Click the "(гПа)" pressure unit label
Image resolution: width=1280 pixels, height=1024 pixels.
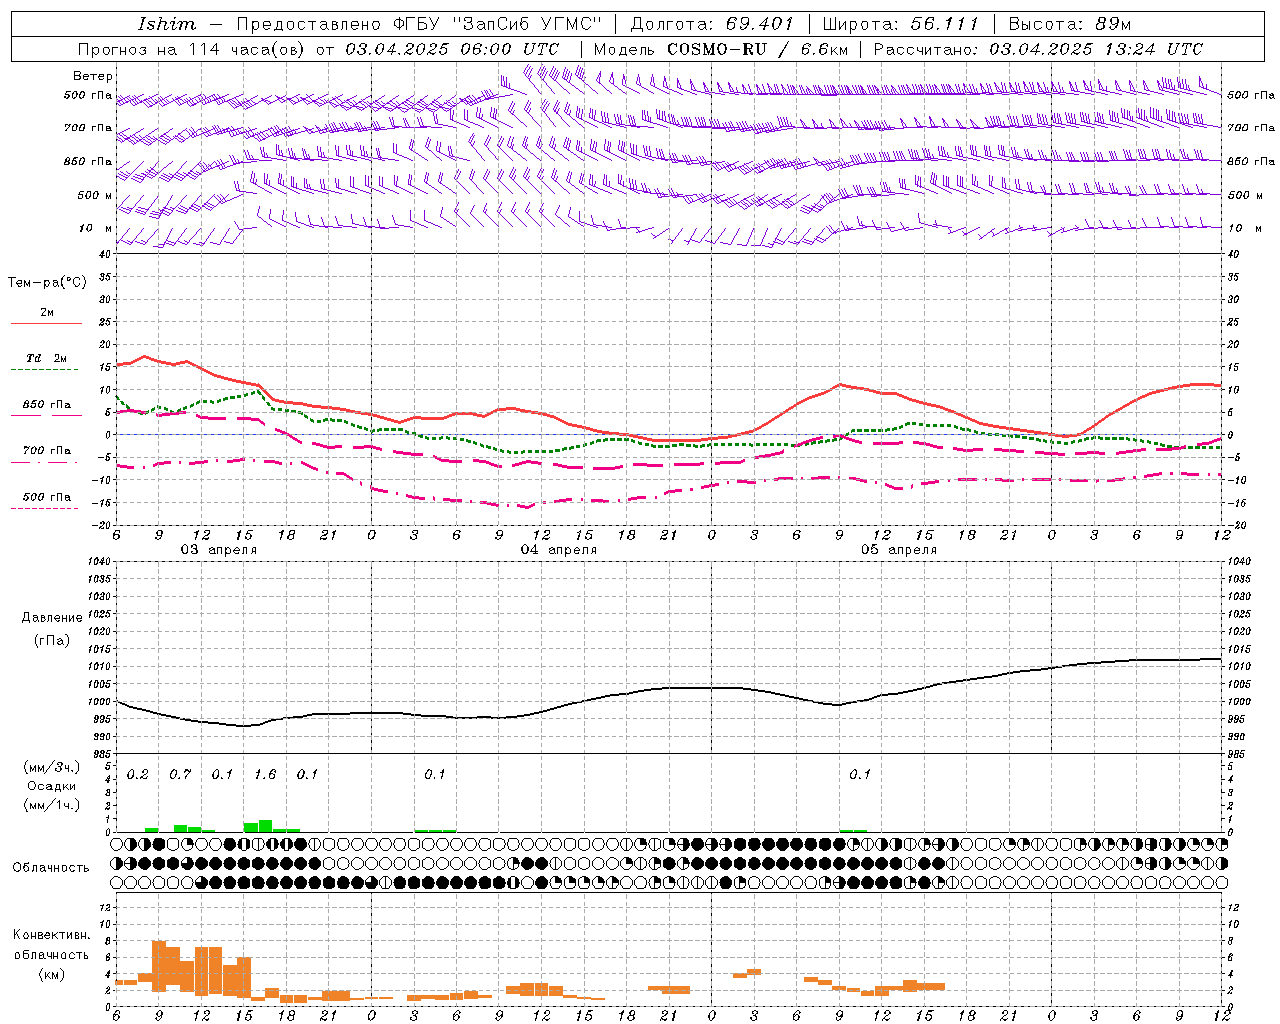[52, 641]
